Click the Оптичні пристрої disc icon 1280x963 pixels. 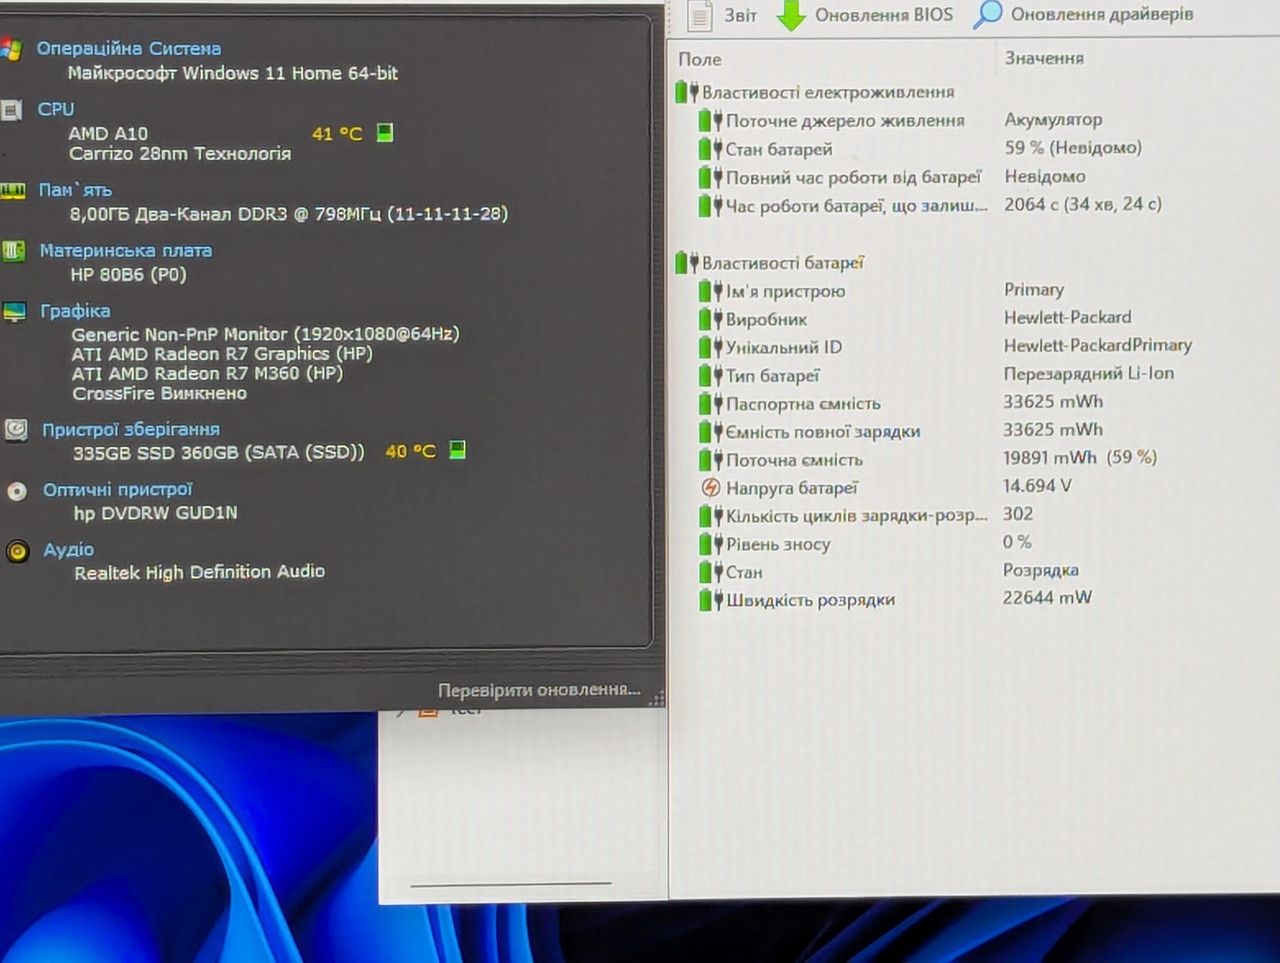coord(17,491)
